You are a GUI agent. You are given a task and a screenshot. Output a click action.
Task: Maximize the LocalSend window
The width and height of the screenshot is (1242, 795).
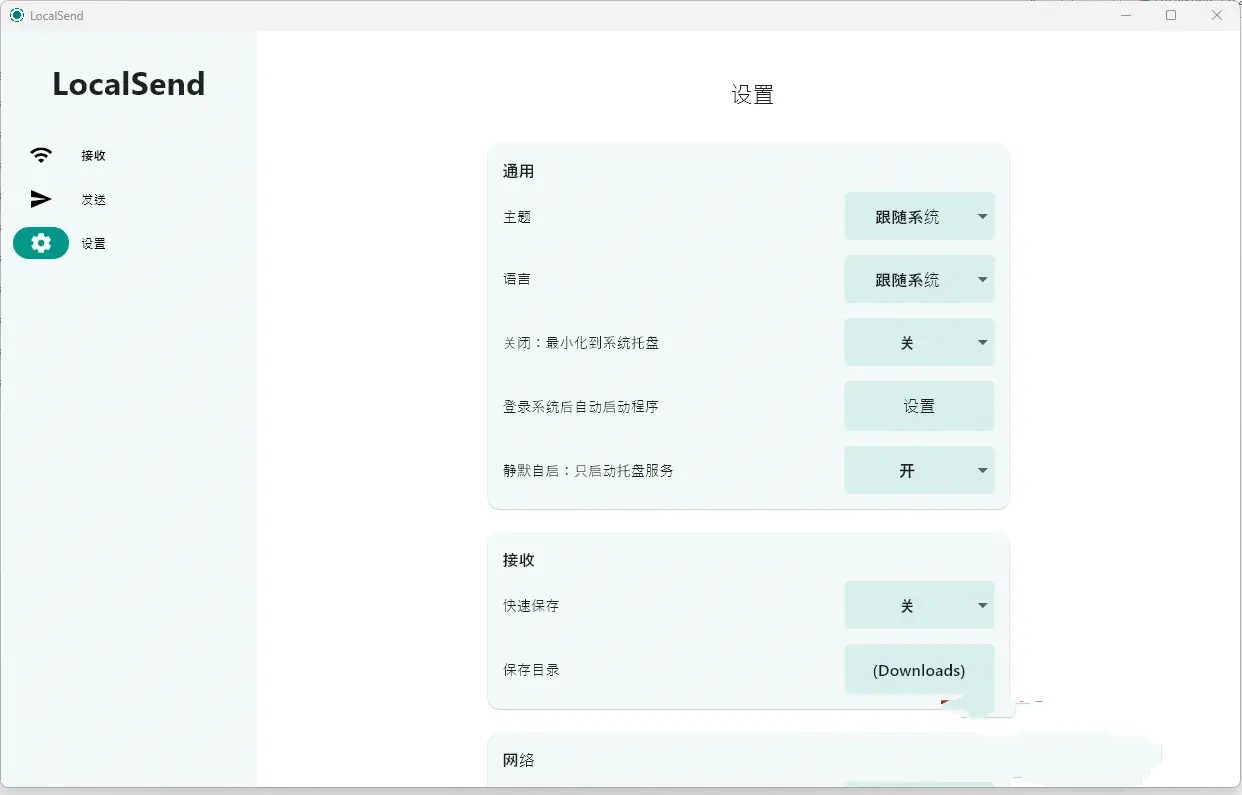click(x=1171, y=15)
